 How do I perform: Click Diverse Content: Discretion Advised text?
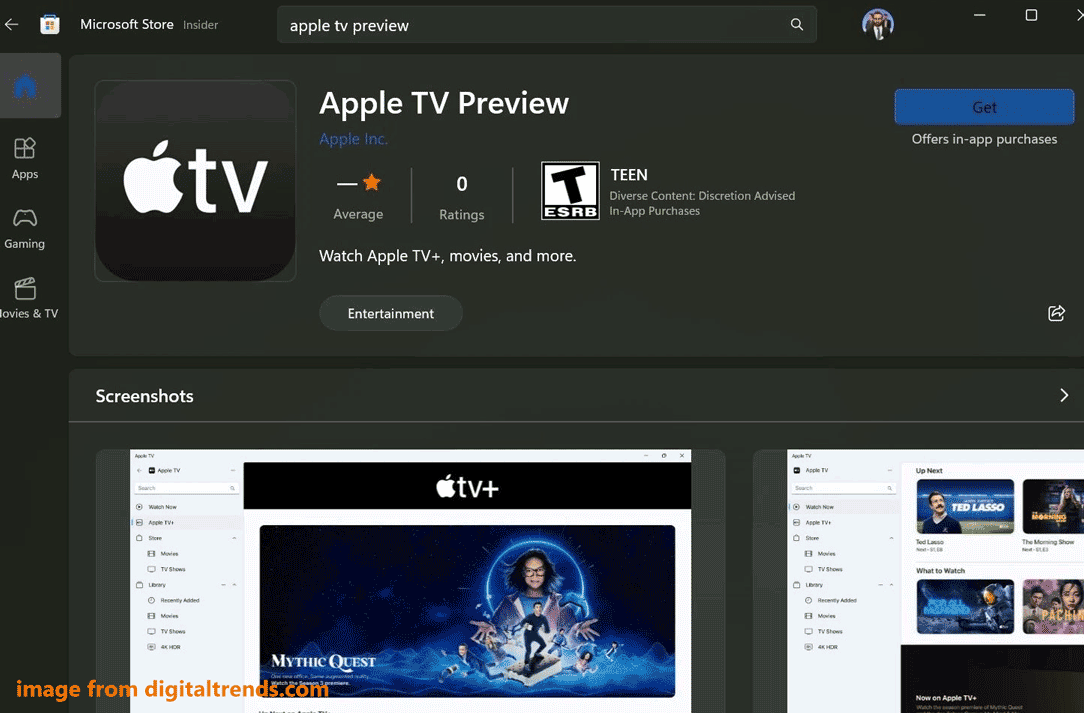(x=702, y=196)
